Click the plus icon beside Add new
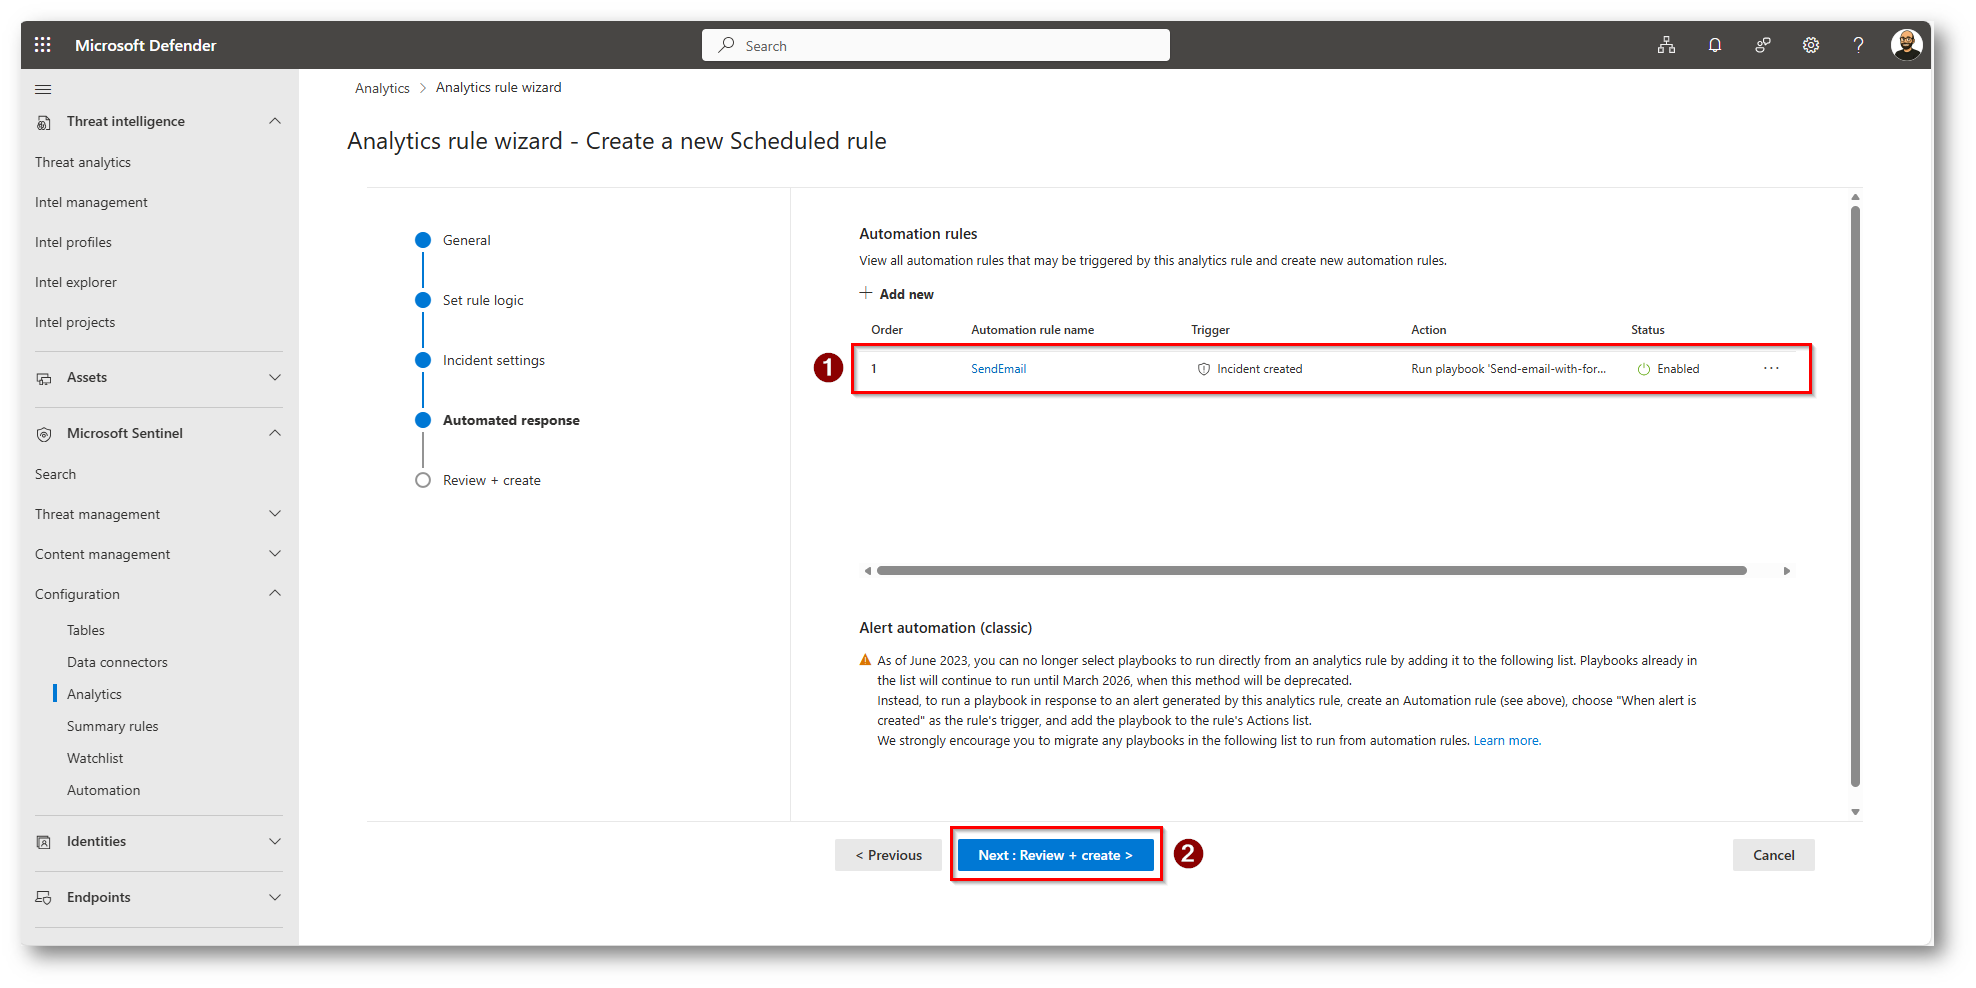 pos(866,294)
